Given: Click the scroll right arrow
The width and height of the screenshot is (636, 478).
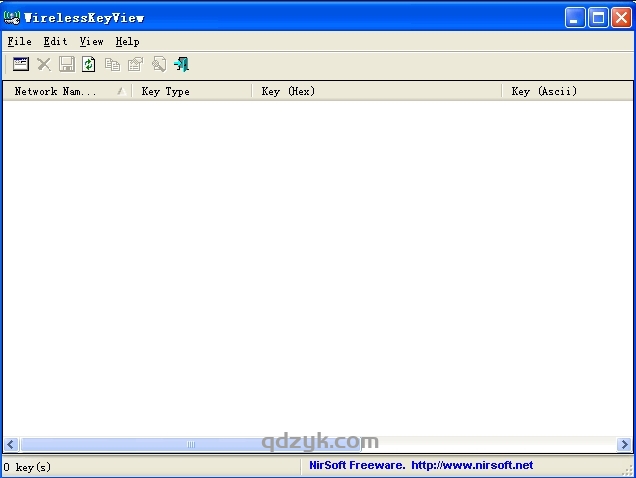Looking at the screenshot, I should point(625,444).
